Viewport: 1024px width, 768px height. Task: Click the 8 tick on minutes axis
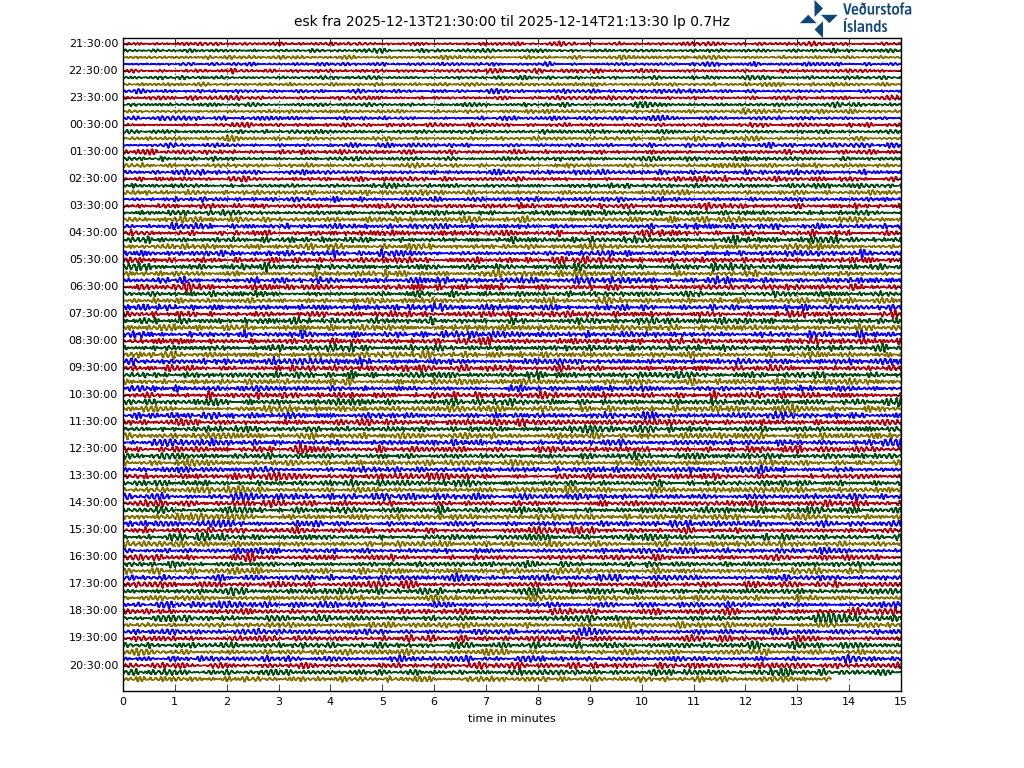coord(538,702)
